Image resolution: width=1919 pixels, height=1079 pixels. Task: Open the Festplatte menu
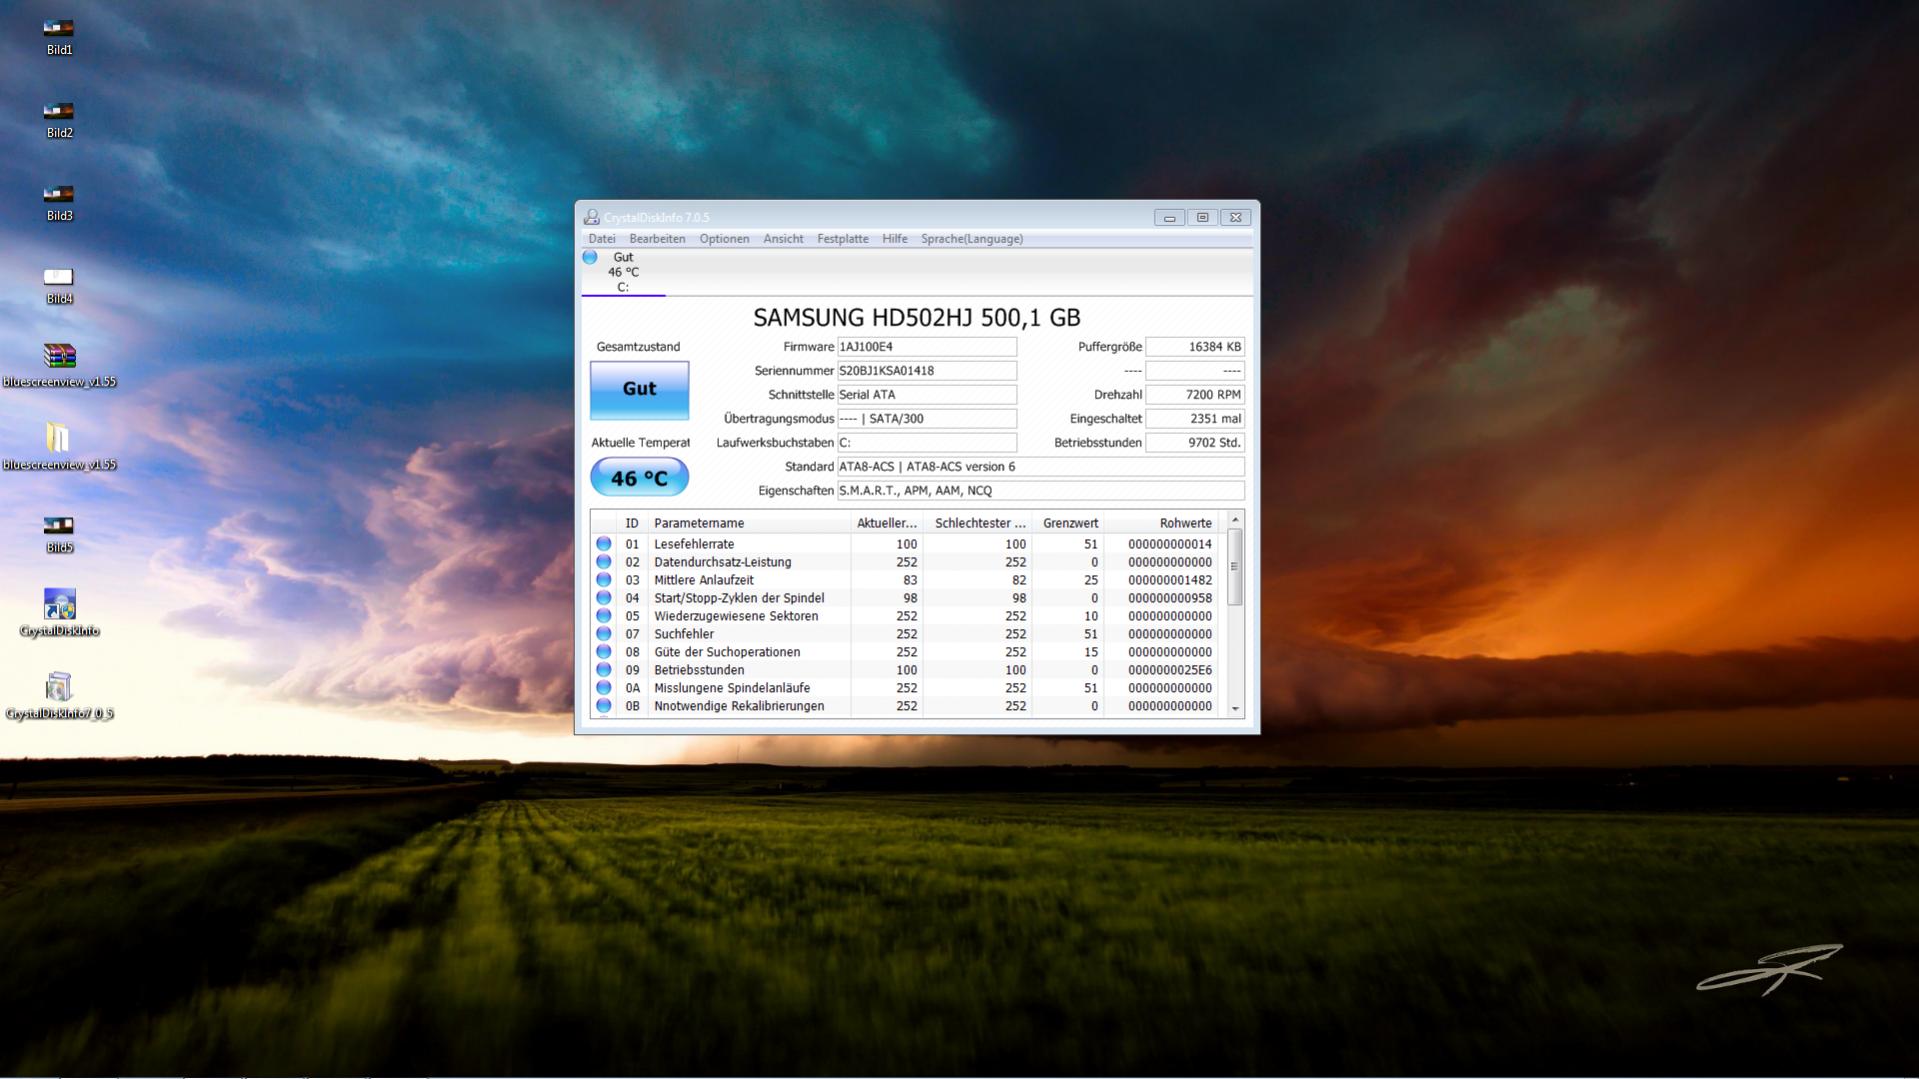pos(843,239)
